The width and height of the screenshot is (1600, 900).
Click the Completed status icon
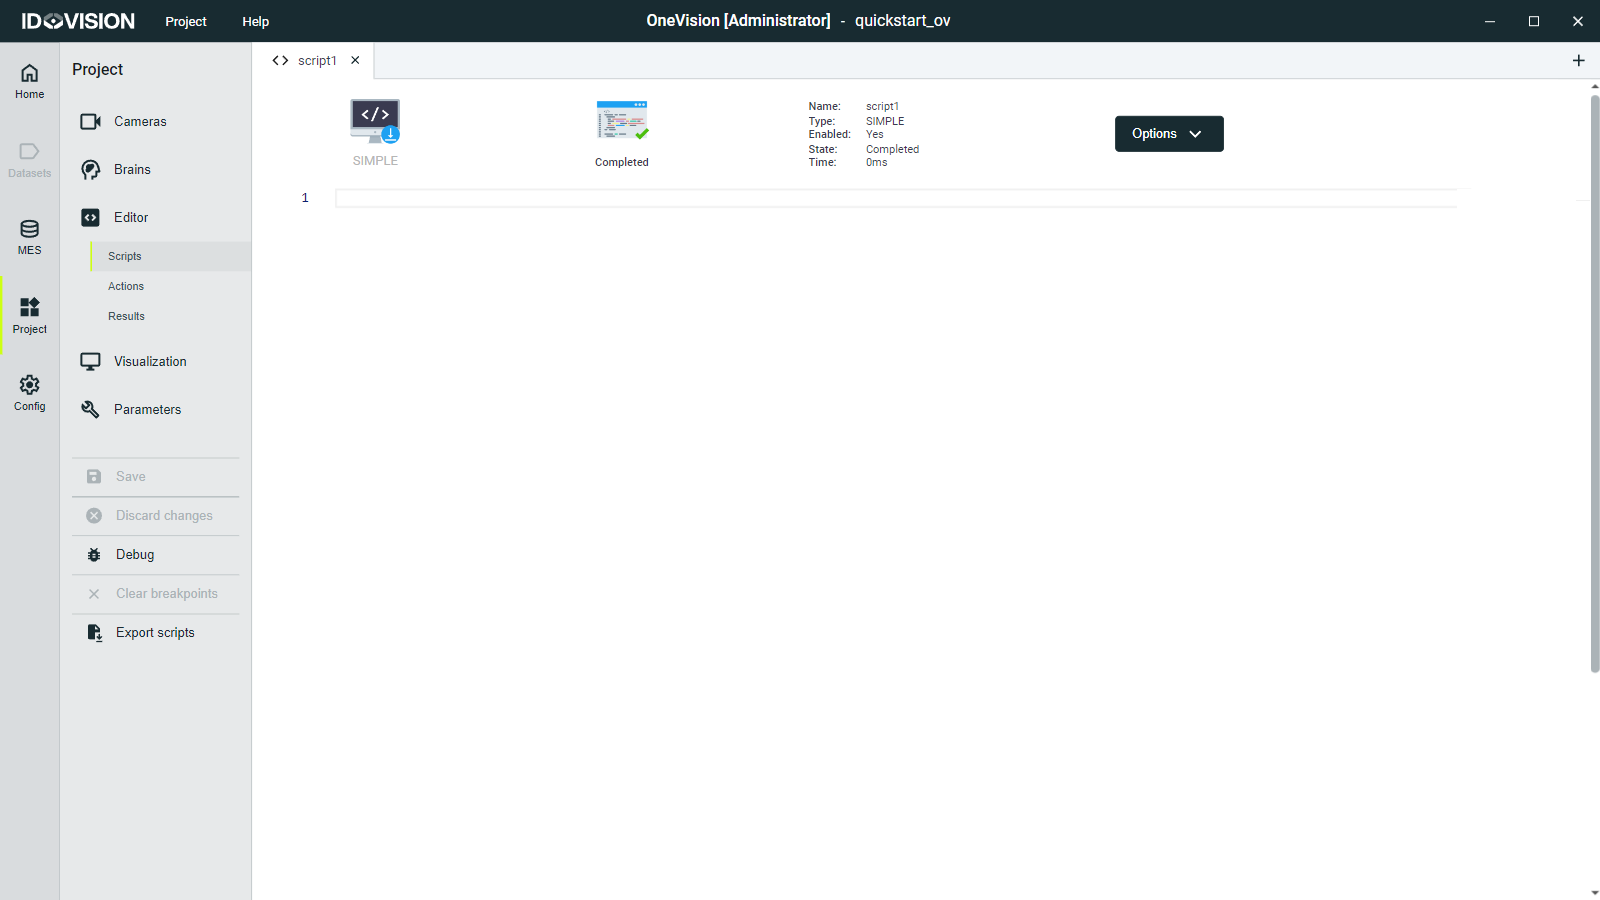point(622,121)
